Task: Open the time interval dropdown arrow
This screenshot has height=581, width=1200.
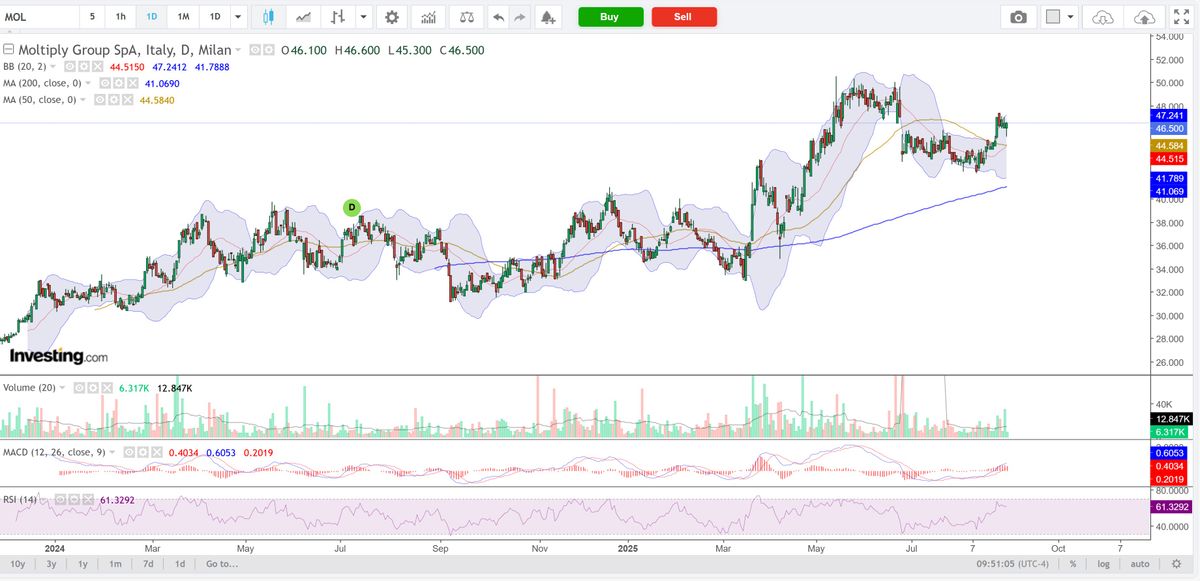Action: [237, 17]
